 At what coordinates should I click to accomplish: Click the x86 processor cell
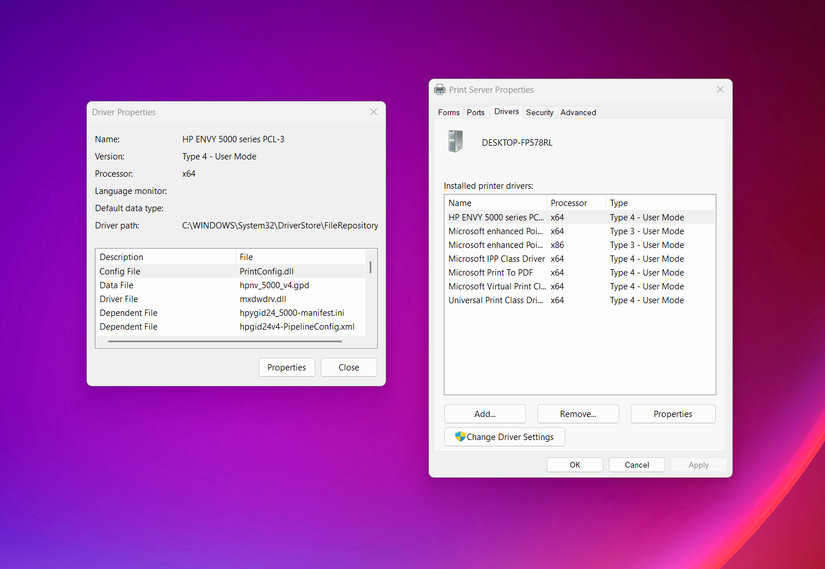(557, 245)
